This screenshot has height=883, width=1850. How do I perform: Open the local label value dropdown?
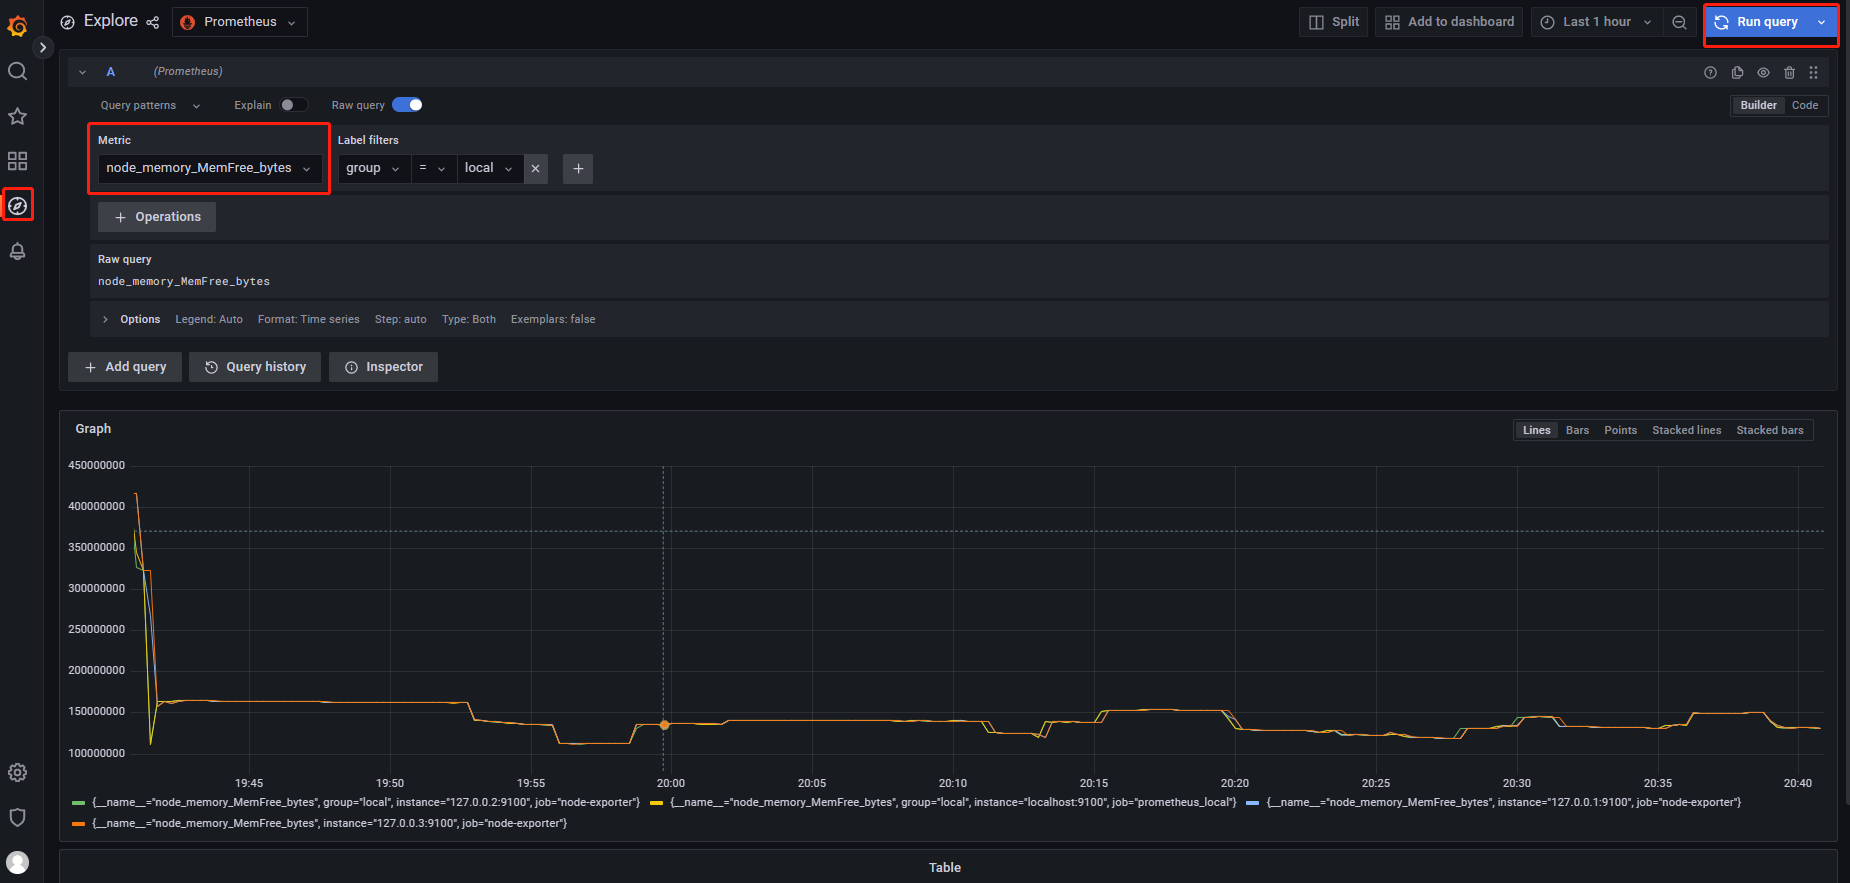(489, 168)
